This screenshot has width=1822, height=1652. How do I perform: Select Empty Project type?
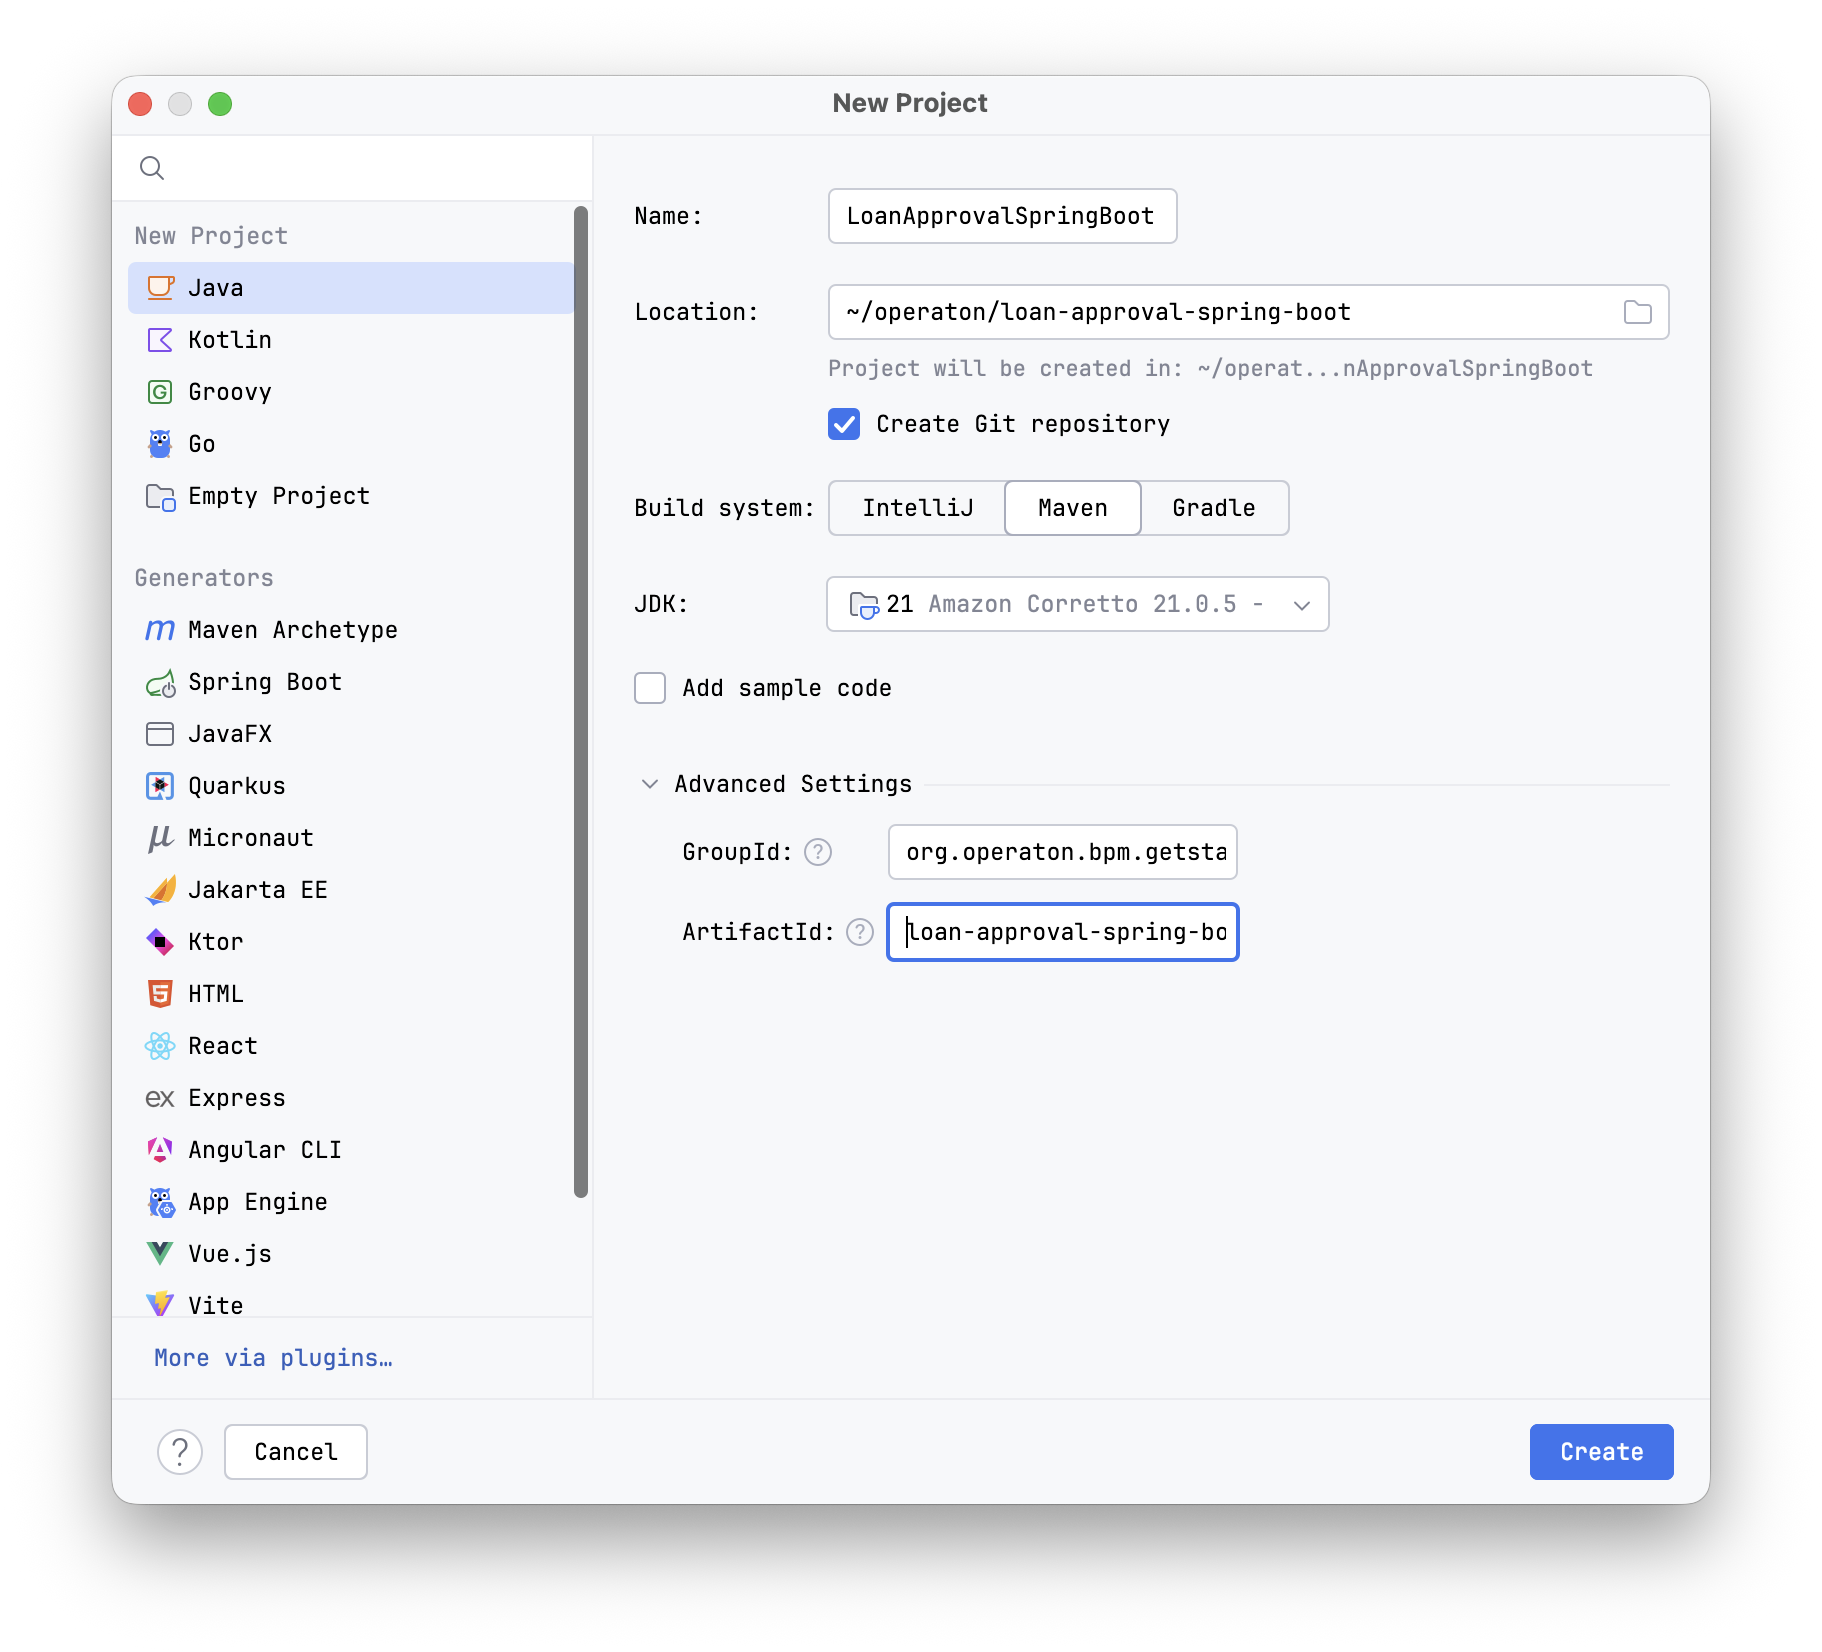(x=351, y=496)
